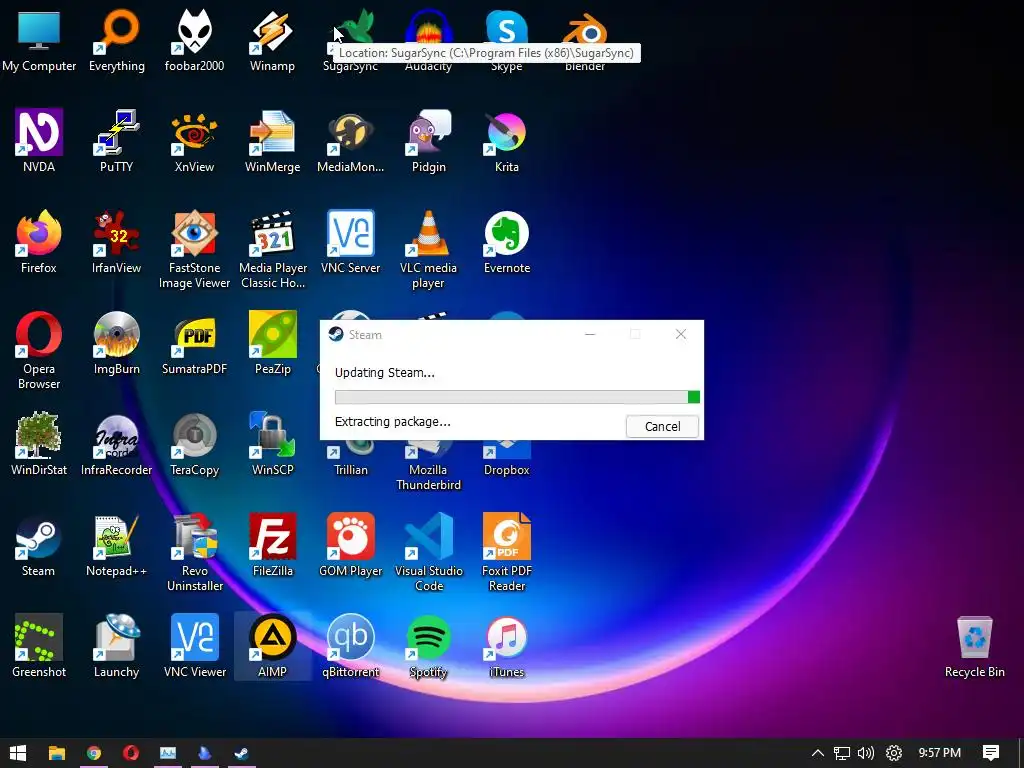Image resolution: width=1024 pixels, height=768 pixels.
Task: Open File Explorer from the taskbar
Action: click(57, 753)
